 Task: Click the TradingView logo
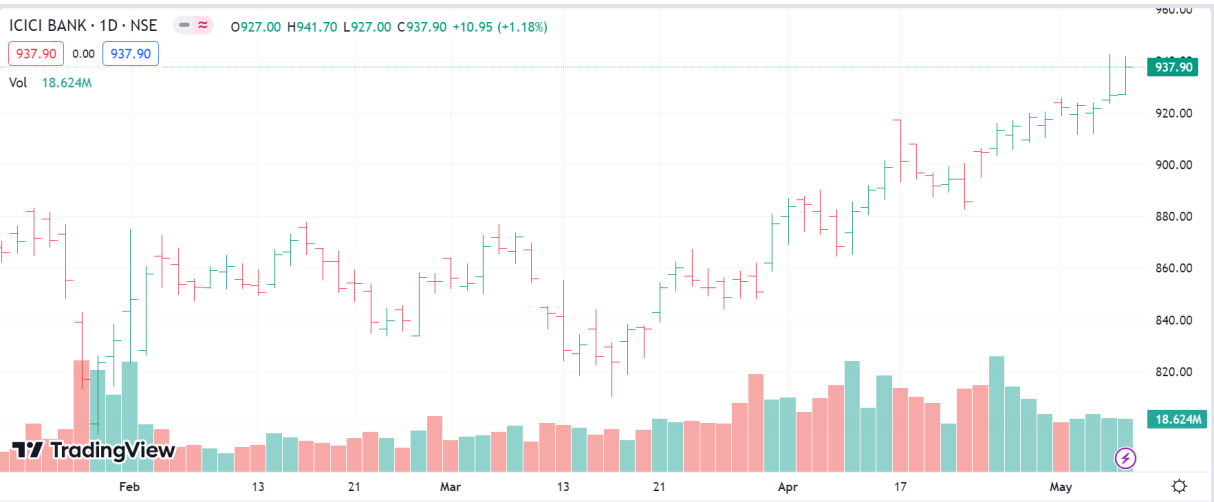(x=92, y=450)
